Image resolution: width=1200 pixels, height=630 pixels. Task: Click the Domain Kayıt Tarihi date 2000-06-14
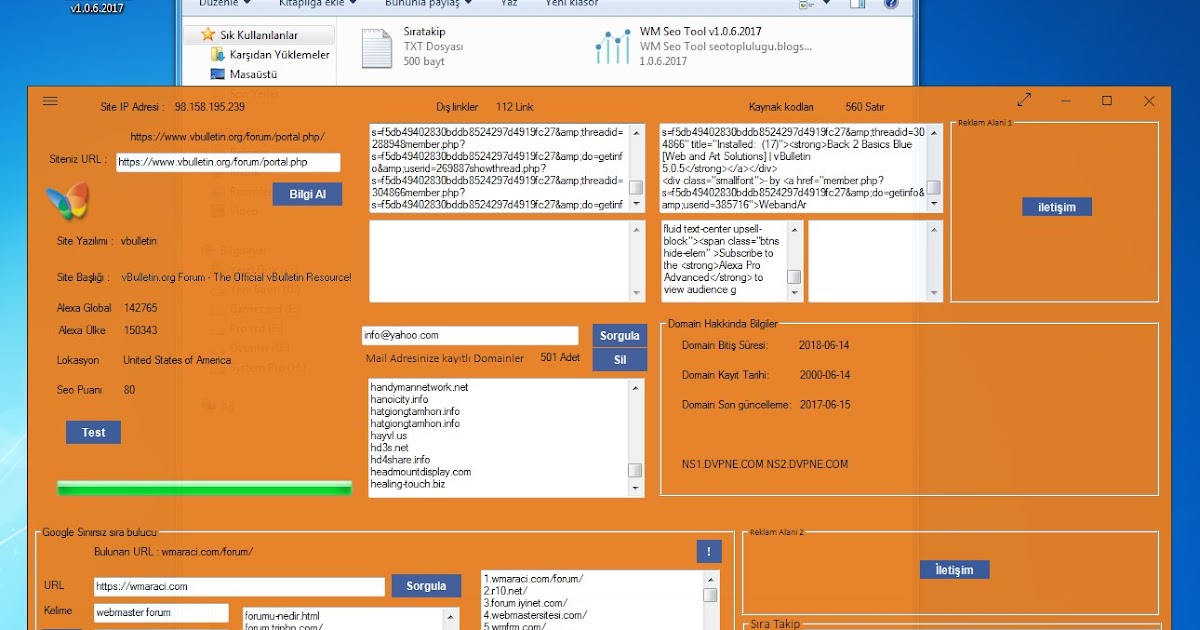824,375
